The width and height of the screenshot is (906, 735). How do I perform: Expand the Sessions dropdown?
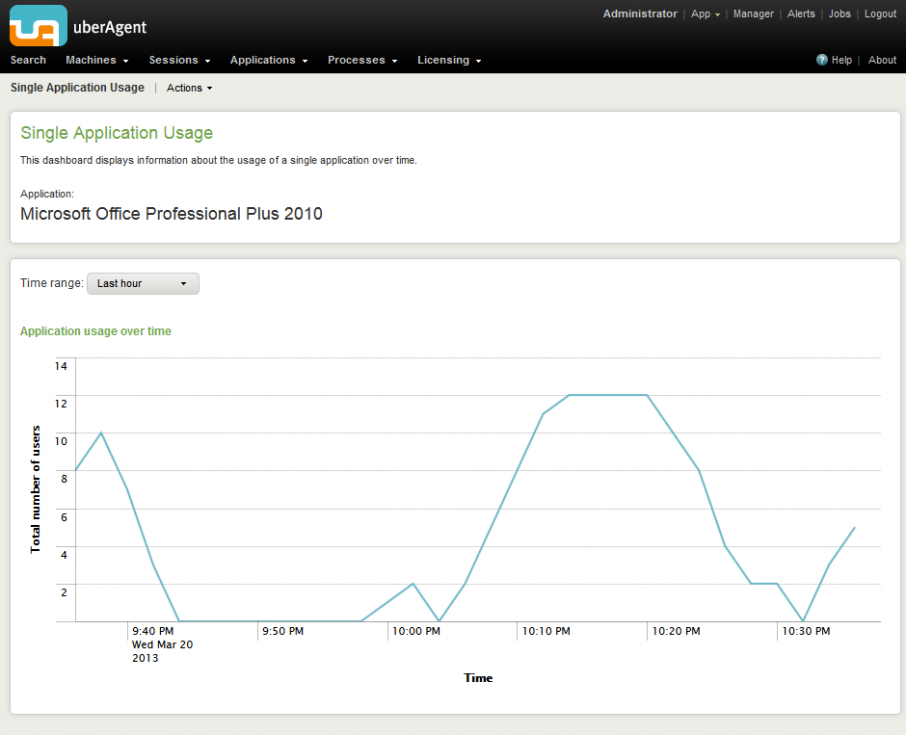click(x=177, y=60)
